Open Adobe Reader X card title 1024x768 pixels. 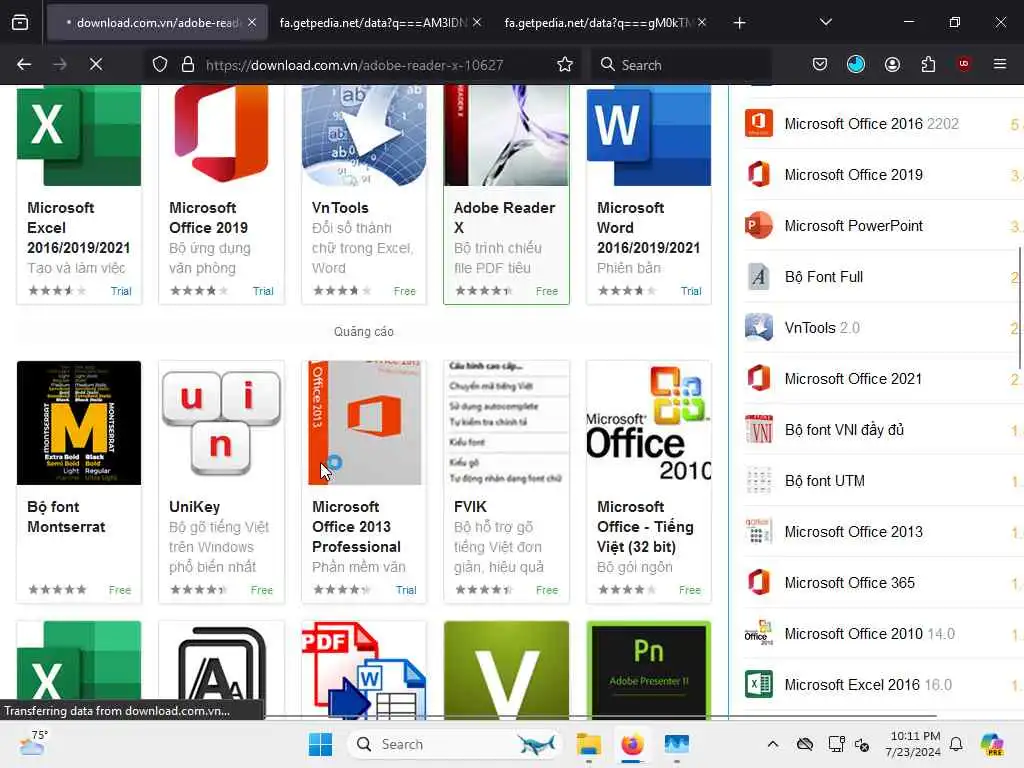click(x=504, y=217)
